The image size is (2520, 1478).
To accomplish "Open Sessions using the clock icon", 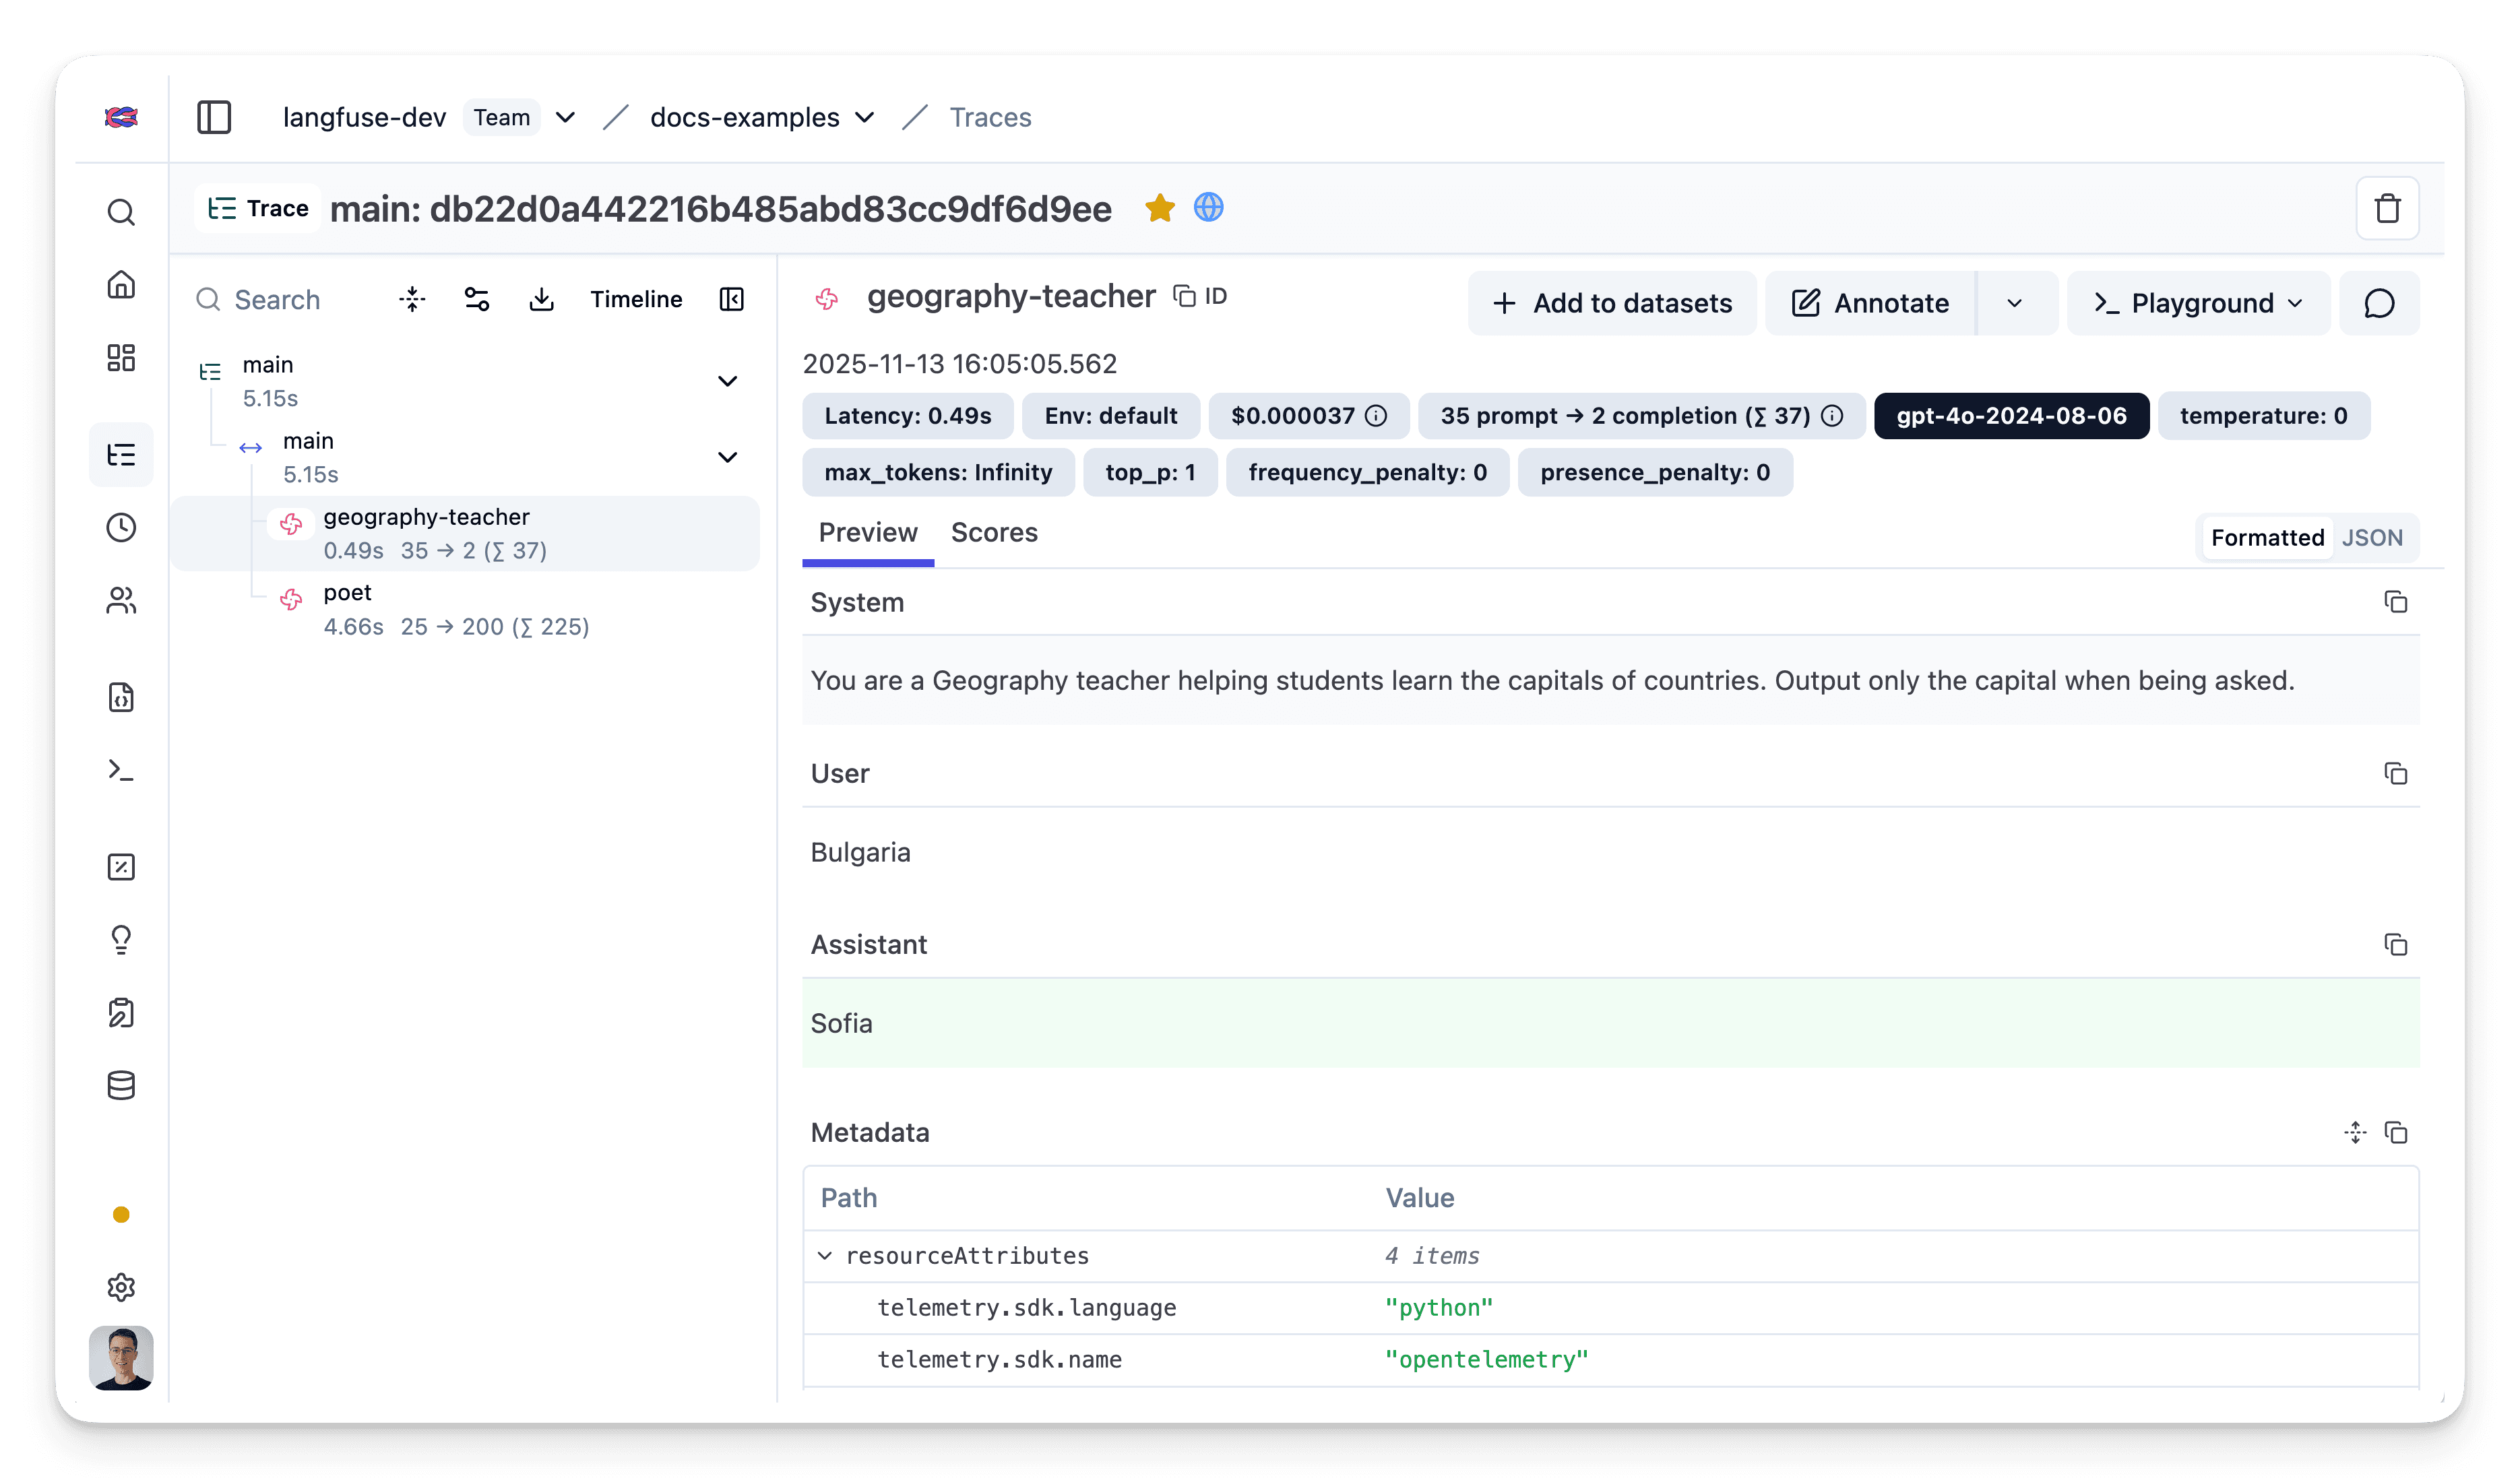I will pos(121,528).
